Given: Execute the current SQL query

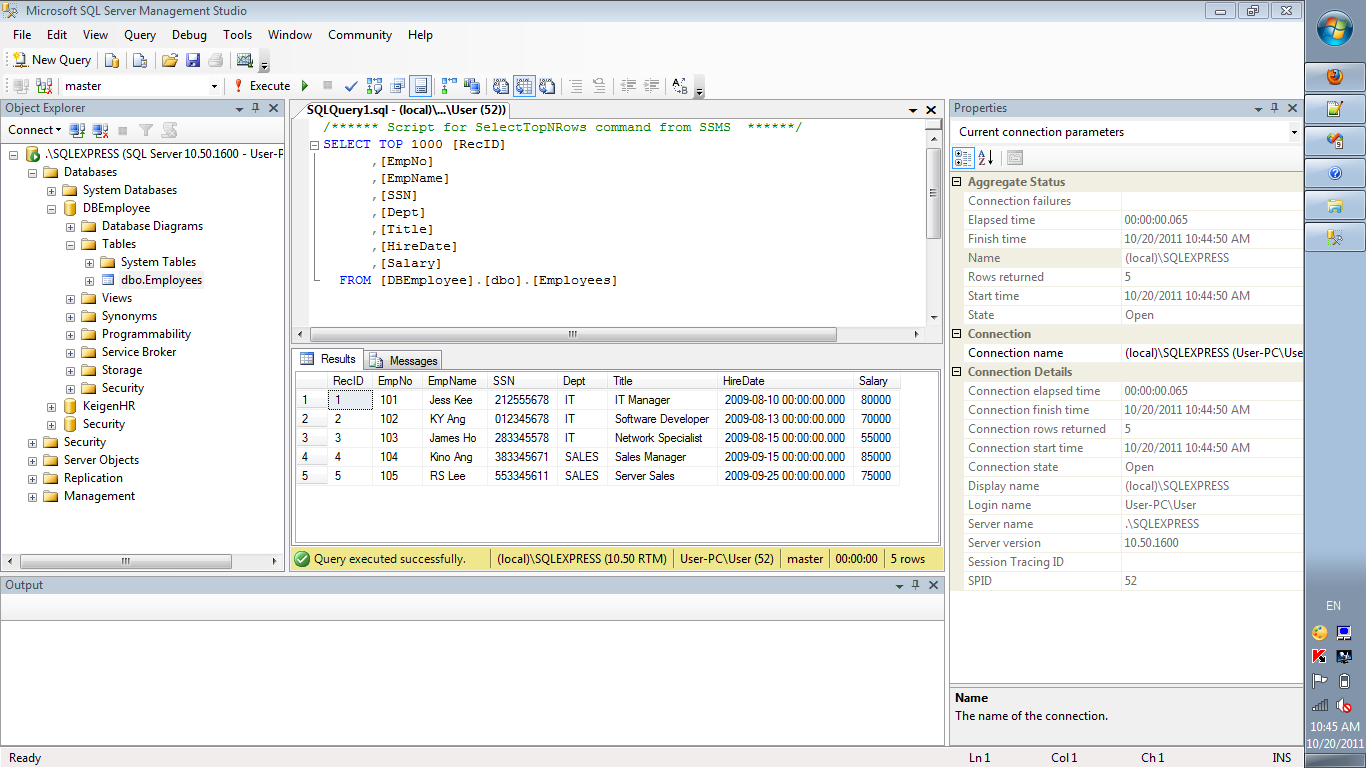Looking at the screenshot, I should 261,86.
